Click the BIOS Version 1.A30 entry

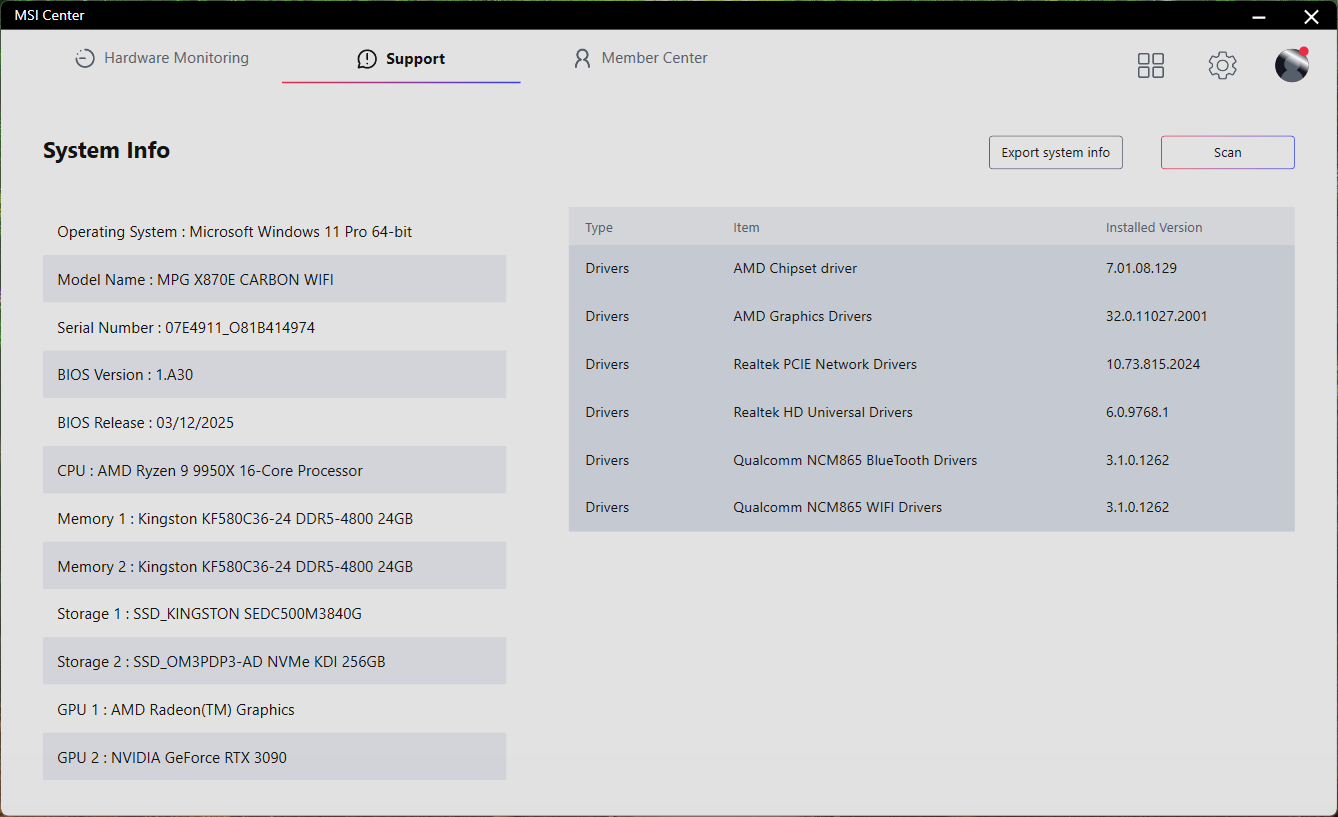(274, 375)
